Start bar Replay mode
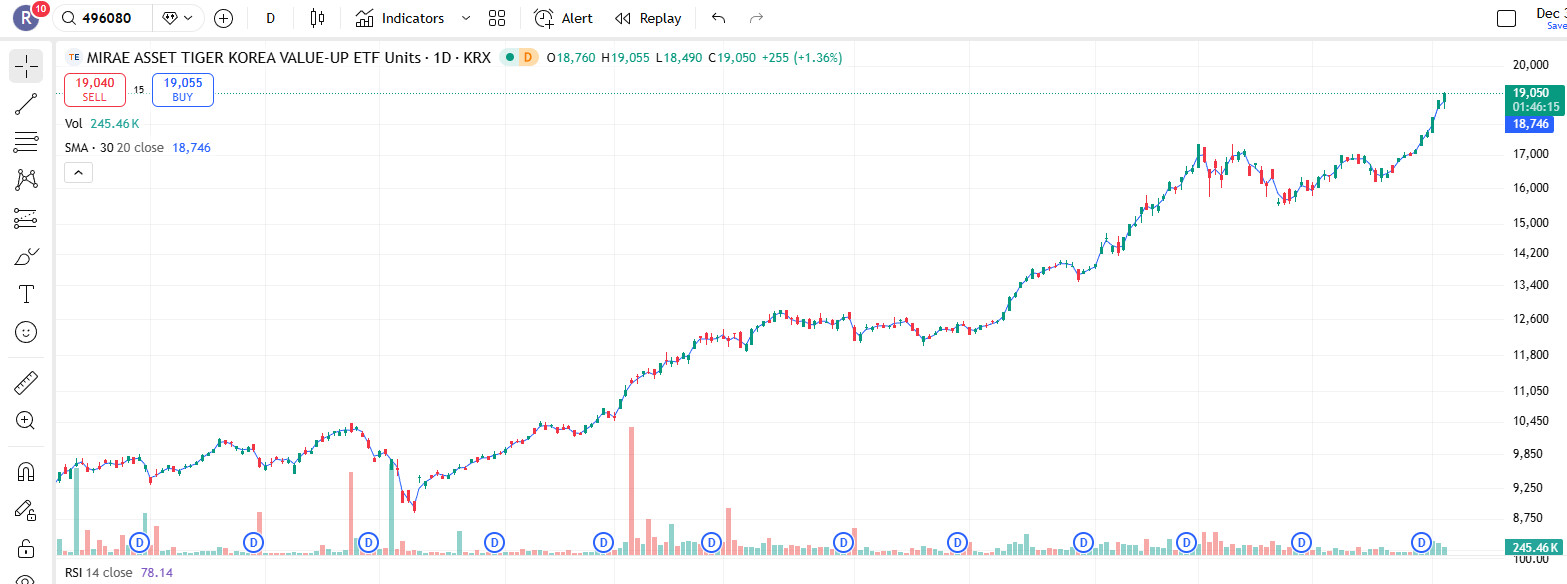This screenshot has width=1567, height=584. pos(648,18)
